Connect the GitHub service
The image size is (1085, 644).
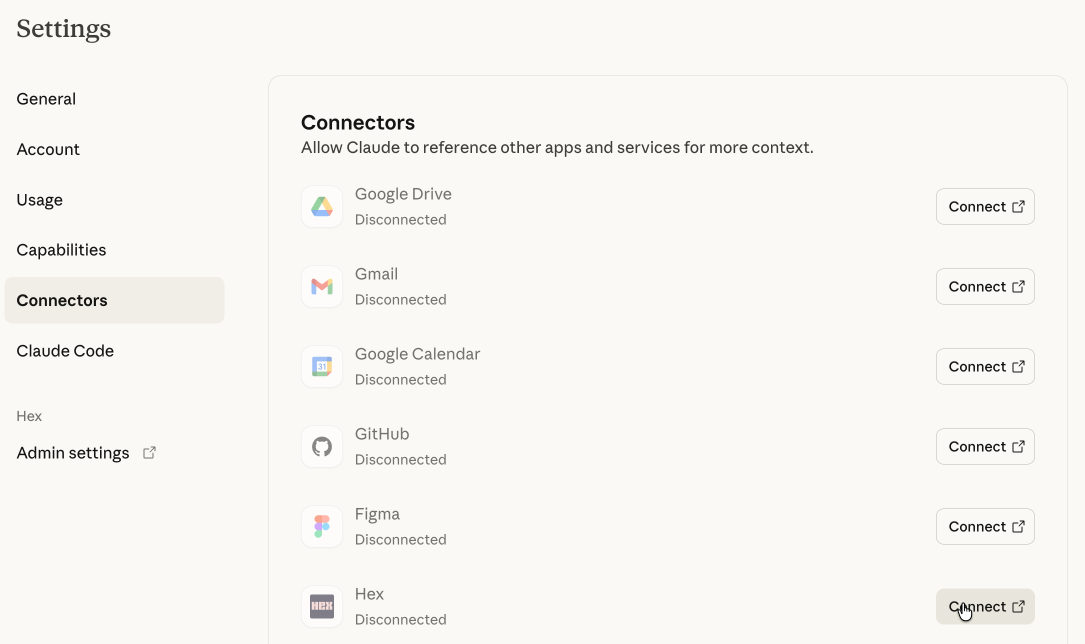click(x=985, y=446)
